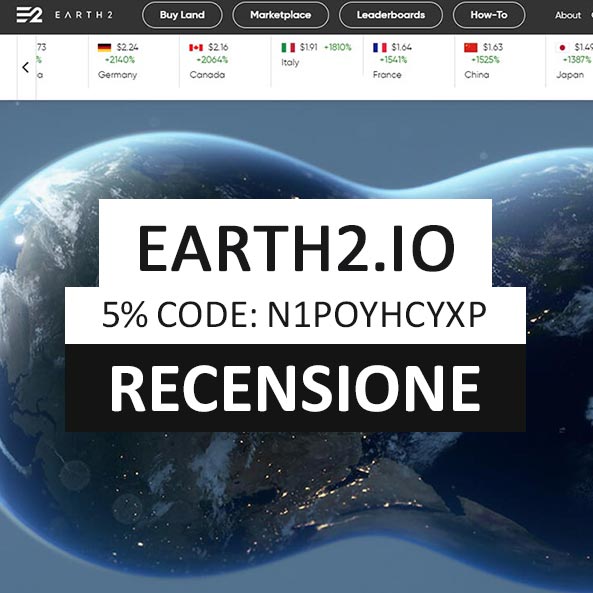
Task: Select the France price card
Action: coord(408,61)
